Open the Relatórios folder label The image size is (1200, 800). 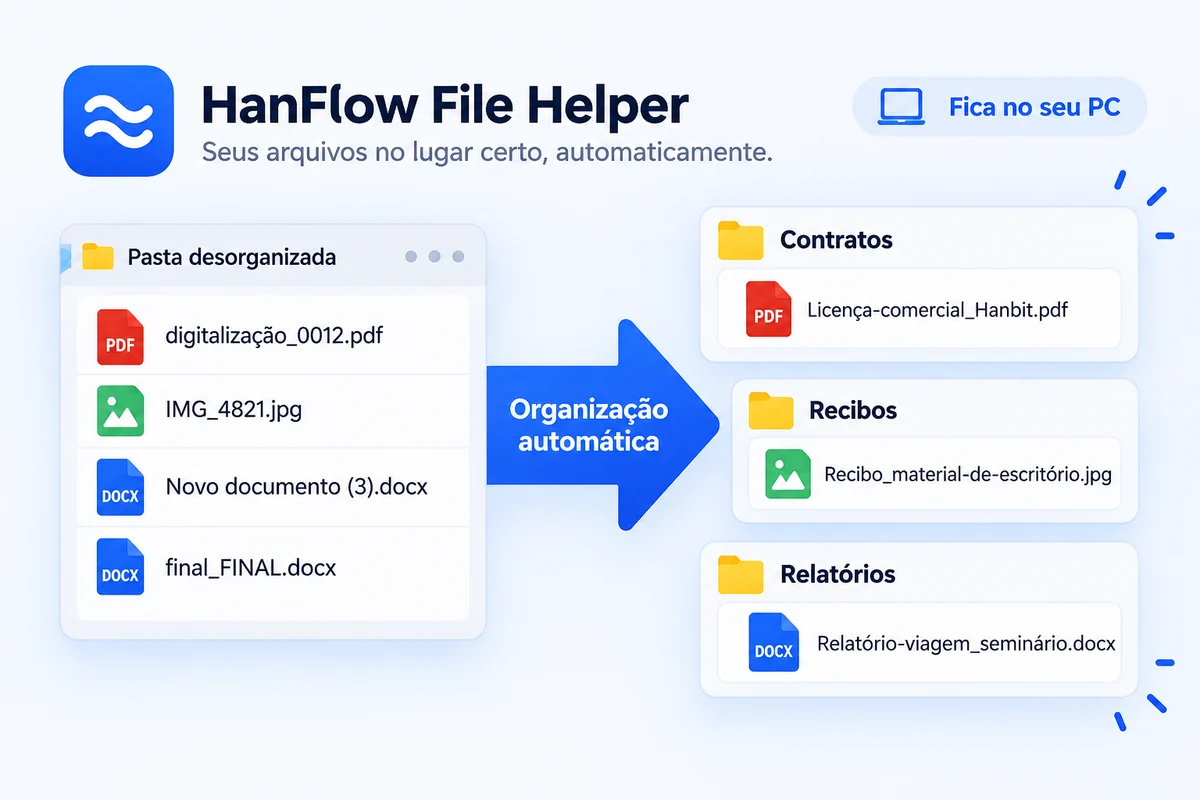coord(838,575)
